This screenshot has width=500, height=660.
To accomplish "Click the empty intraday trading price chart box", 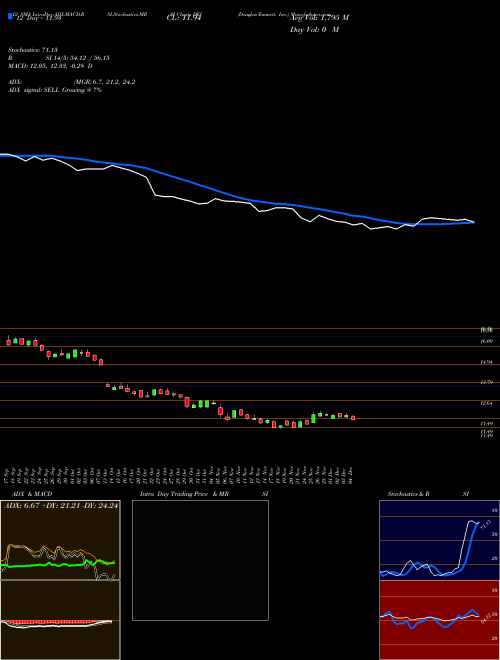I will (200, 560).
